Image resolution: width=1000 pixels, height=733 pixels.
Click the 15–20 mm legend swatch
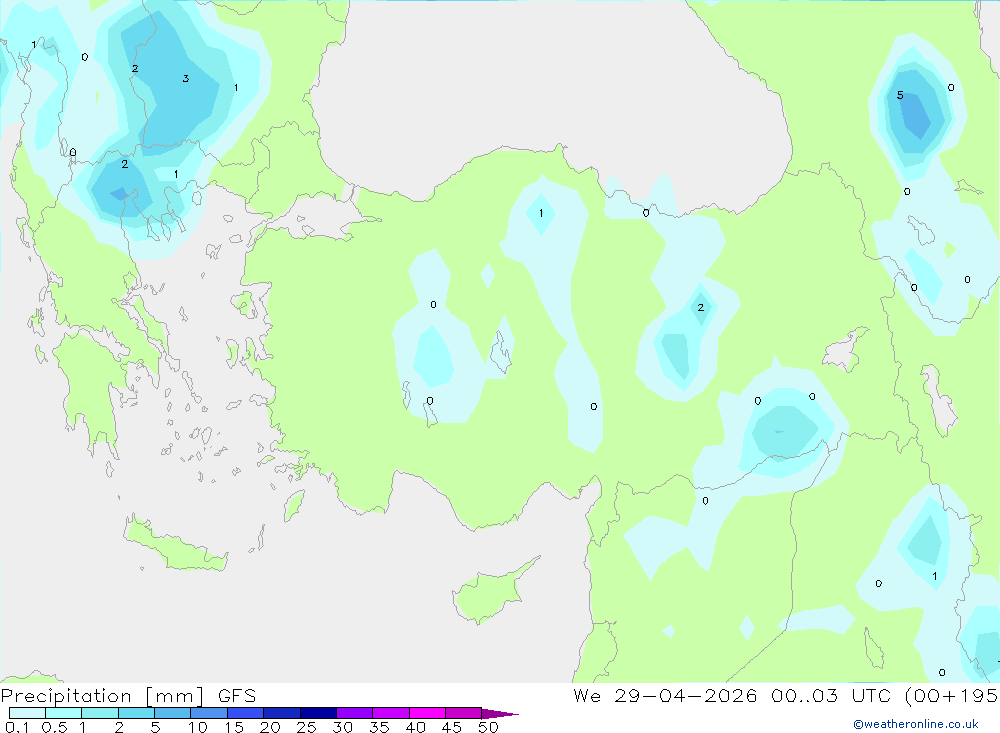[246, 713]
